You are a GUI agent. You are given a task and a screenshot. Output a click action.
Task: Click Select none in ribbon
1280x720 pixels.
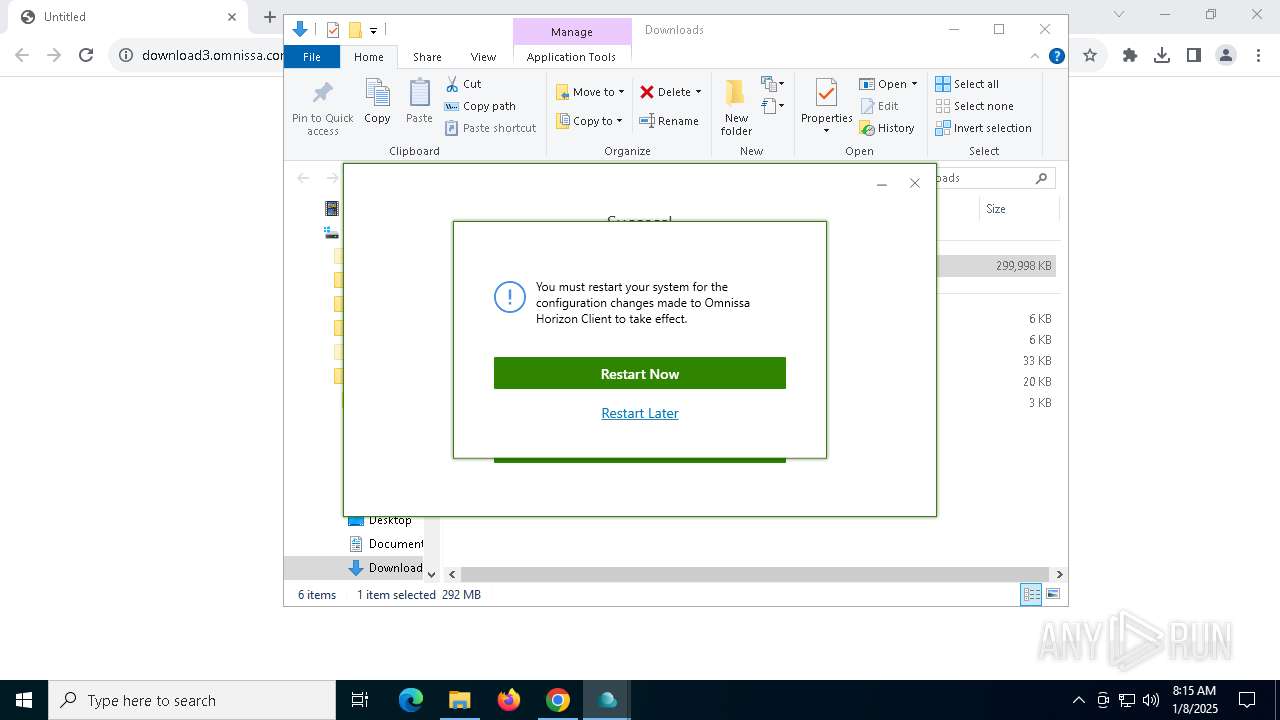coord(975,106)
